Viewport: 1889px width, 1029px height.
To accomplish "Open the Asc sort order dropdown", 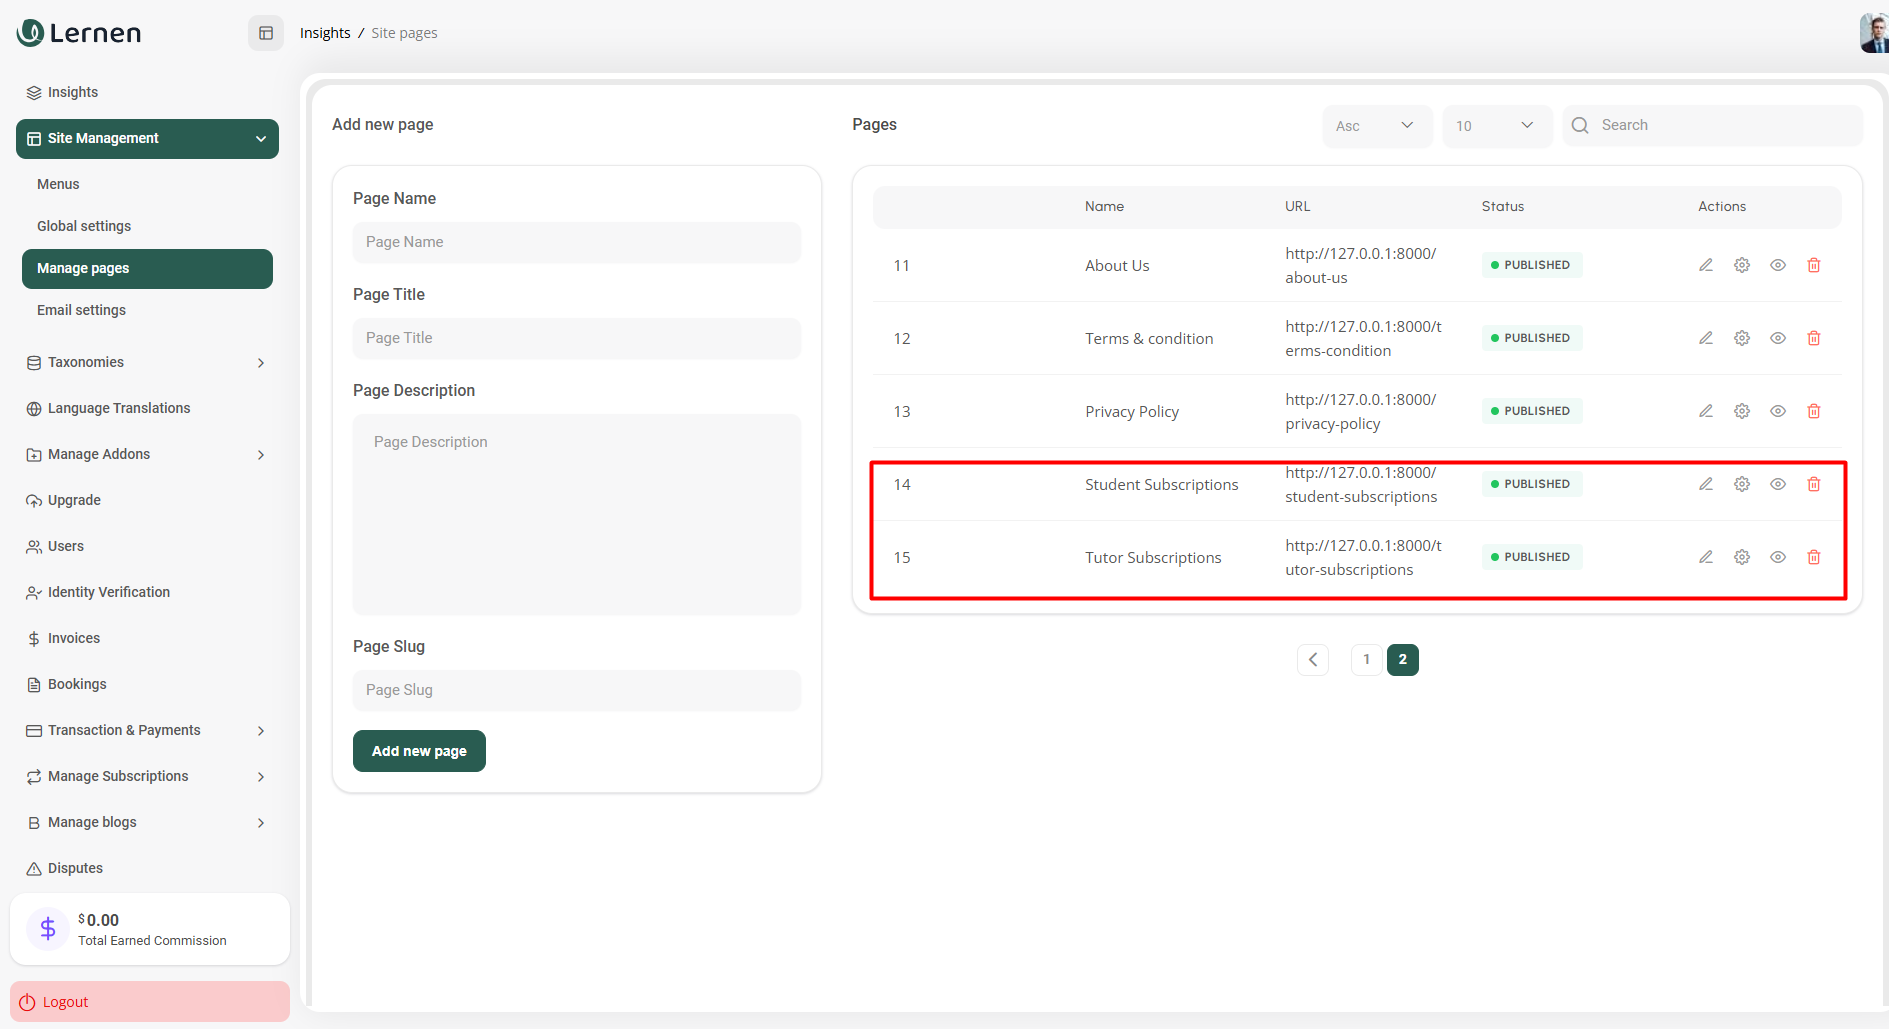I will tap(1376, 126).
